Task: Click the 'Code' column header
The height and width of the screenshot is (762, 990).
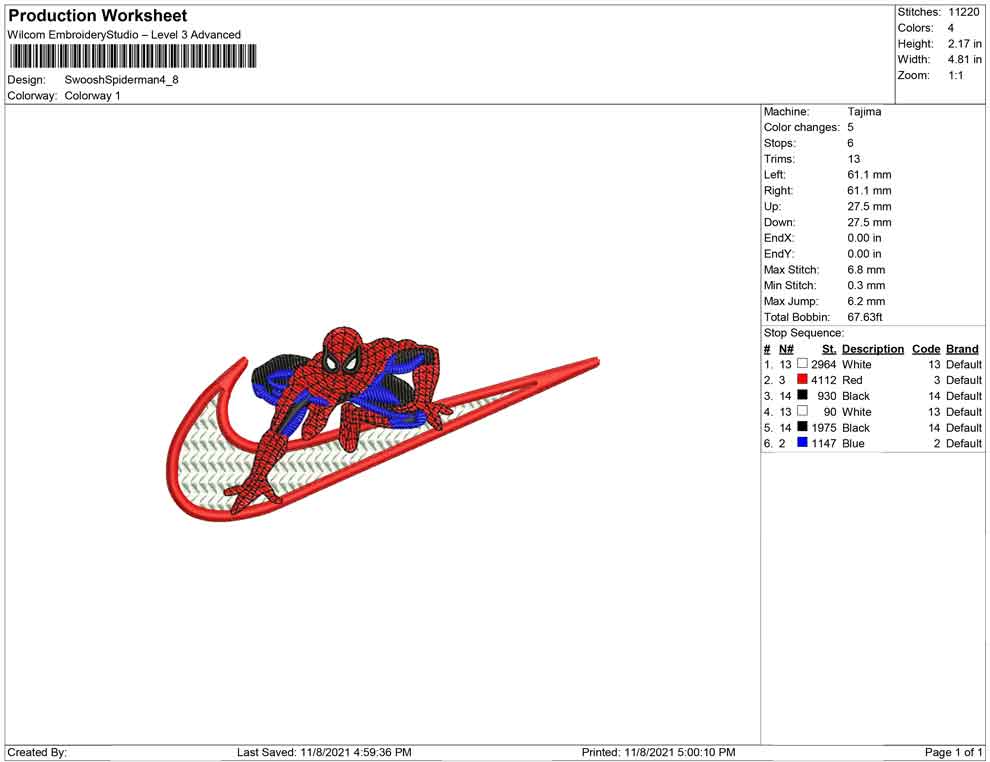Action: (926, 349)
